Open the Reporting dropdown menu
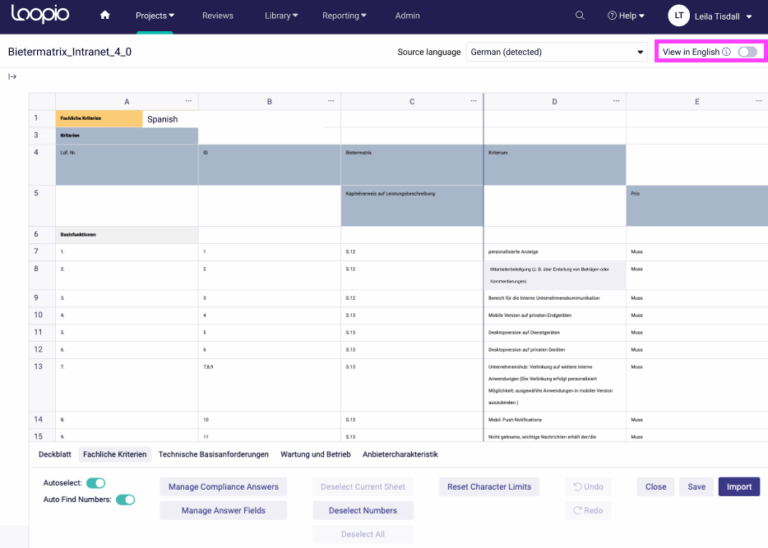Screen dimensions: 768x548 tap(344, 16)
